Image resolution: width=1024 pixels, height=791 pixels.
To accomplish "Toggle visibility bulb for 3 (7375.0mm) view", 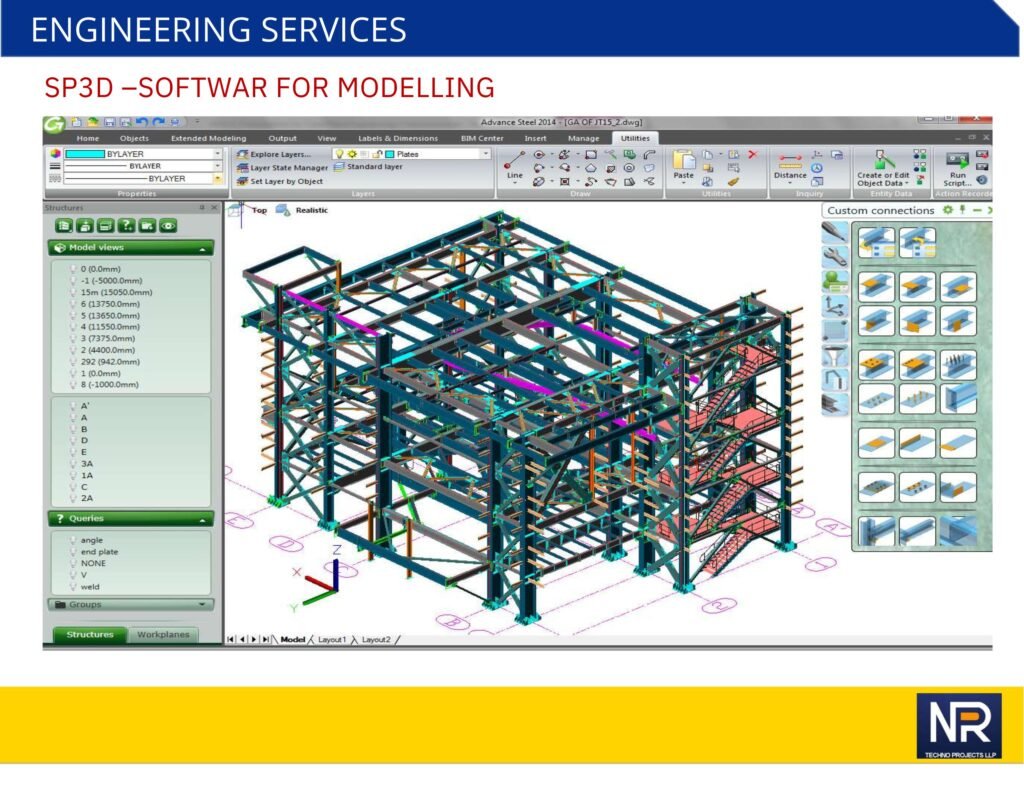I will coord(73,338).
